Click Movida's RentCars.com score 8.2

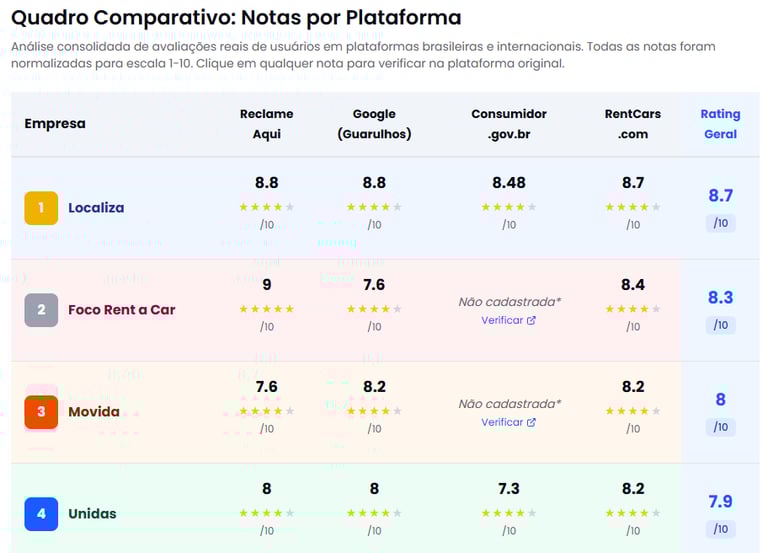pos(633,387)
